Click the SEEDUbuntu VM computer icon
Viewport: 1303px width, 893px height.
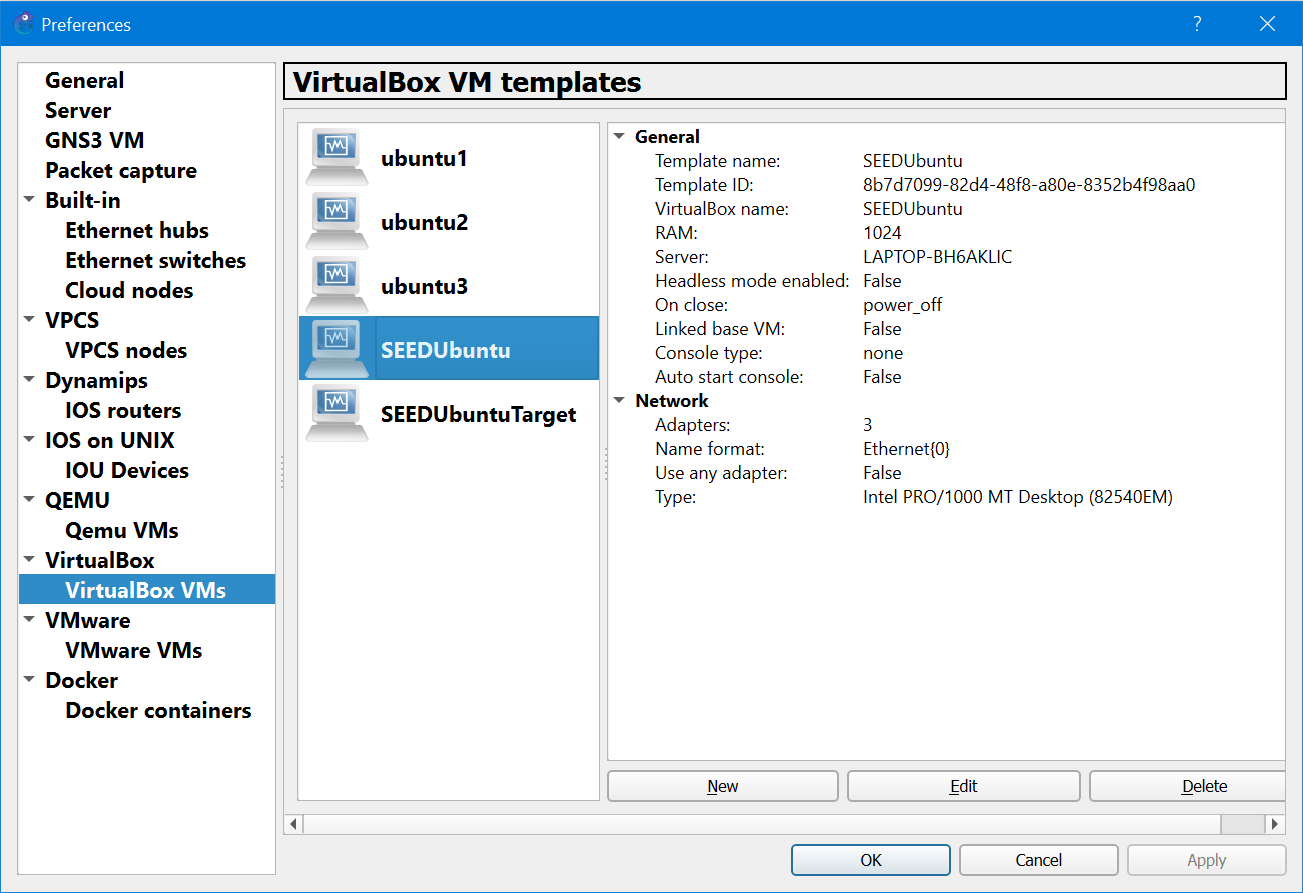pyautogui.click(x=338, y=349)
